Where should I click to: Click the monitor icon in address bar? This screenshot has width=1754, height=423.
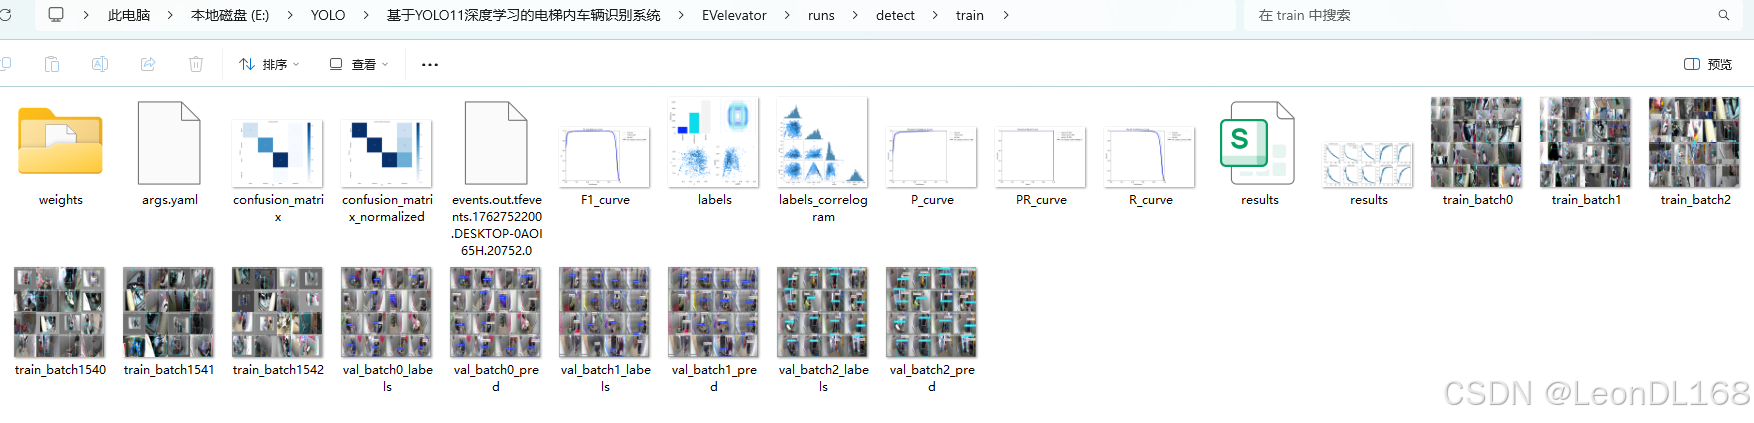(56, 15)
